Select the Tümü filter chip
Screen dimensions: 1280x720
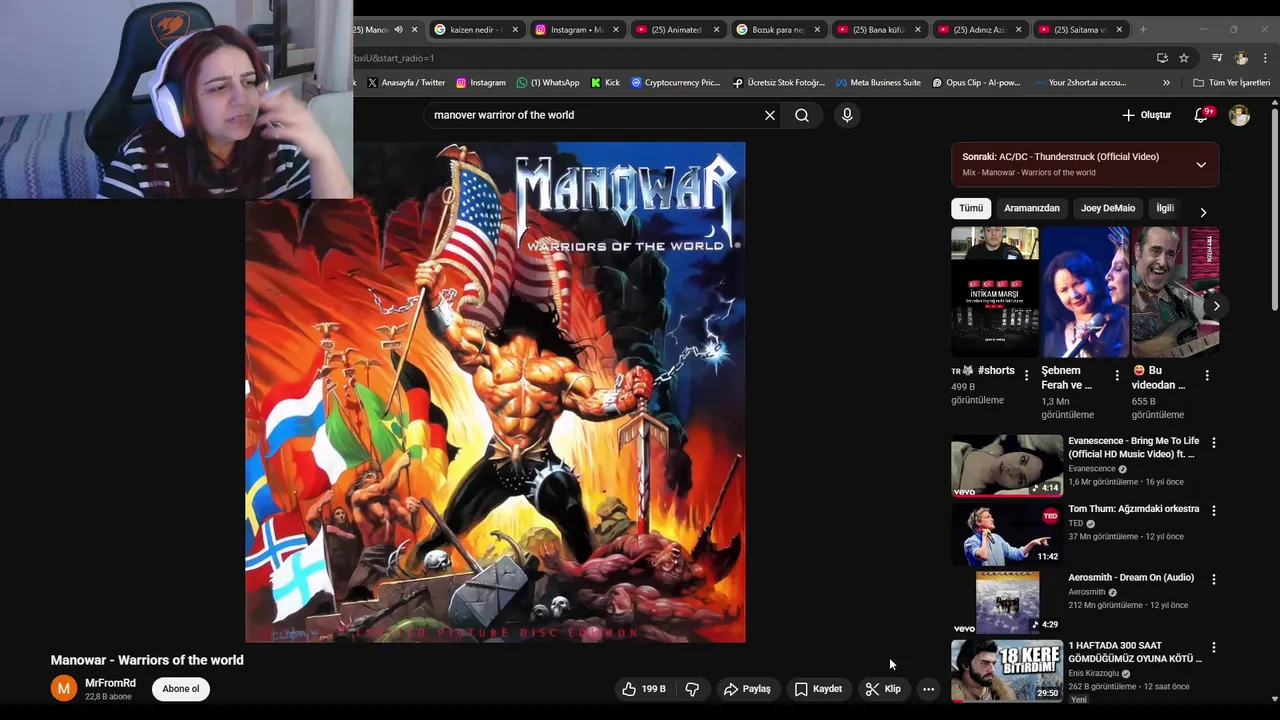point(972,208)
